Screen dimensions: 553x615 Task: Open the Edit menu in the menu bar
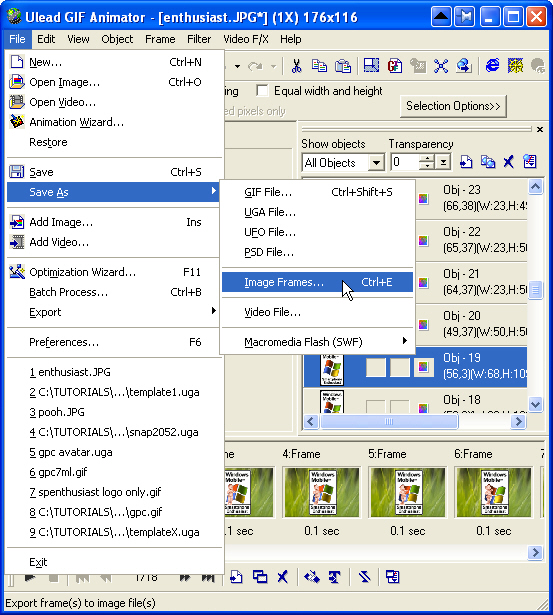pos(46,39)
